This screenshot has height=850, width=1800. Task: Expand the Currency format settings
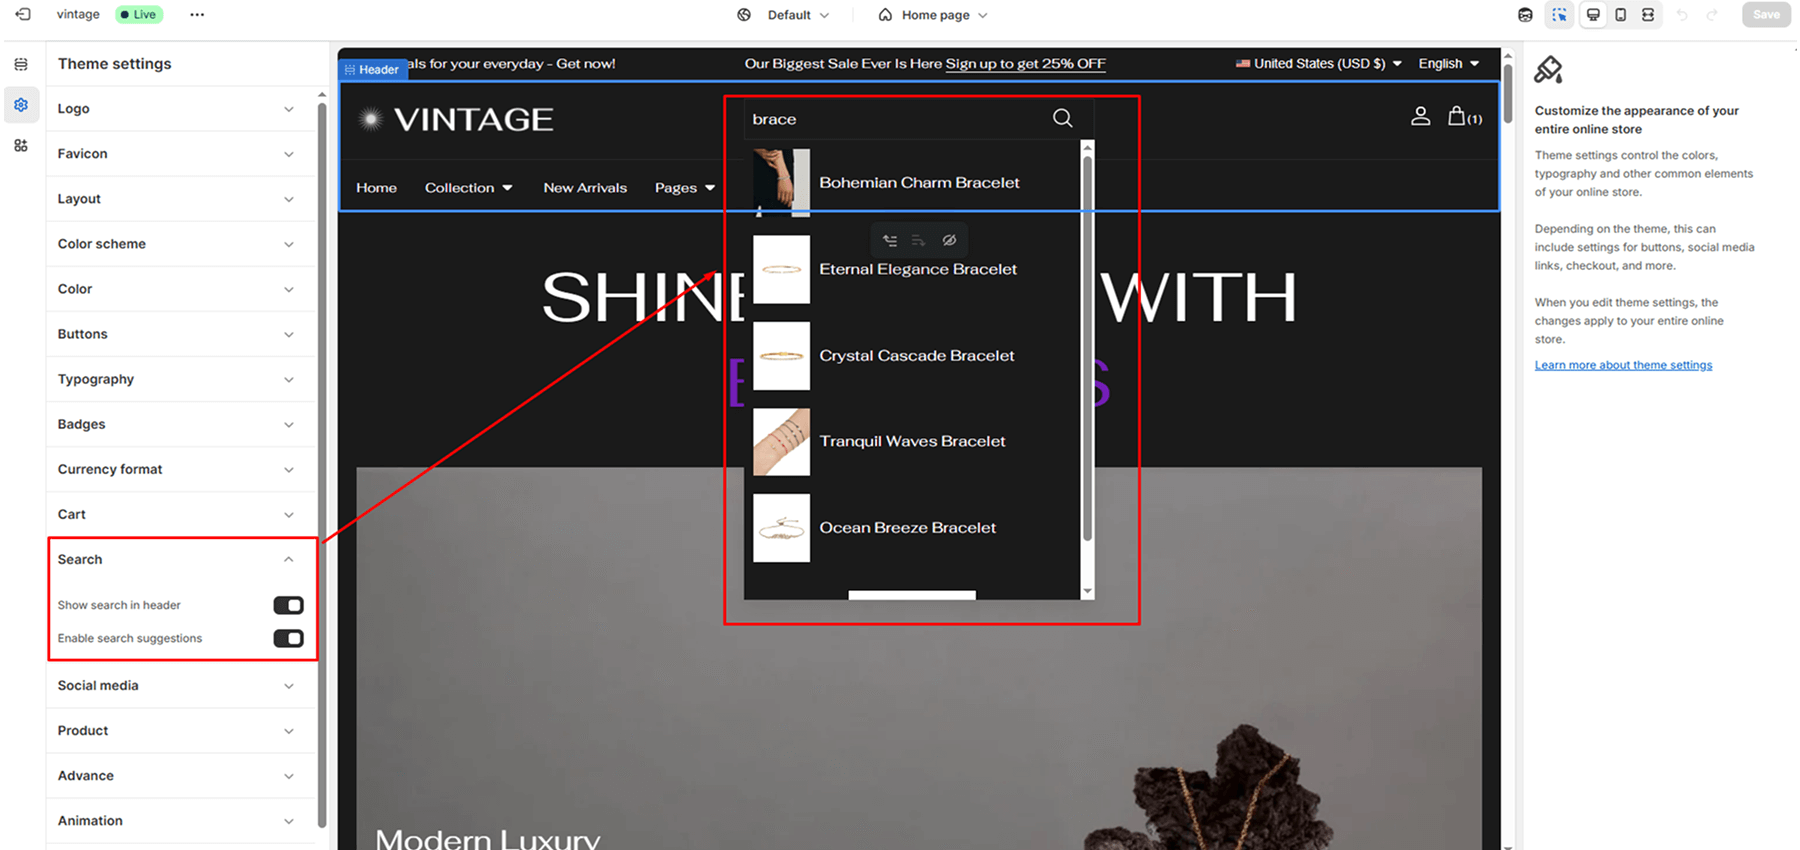coord(180,468)
